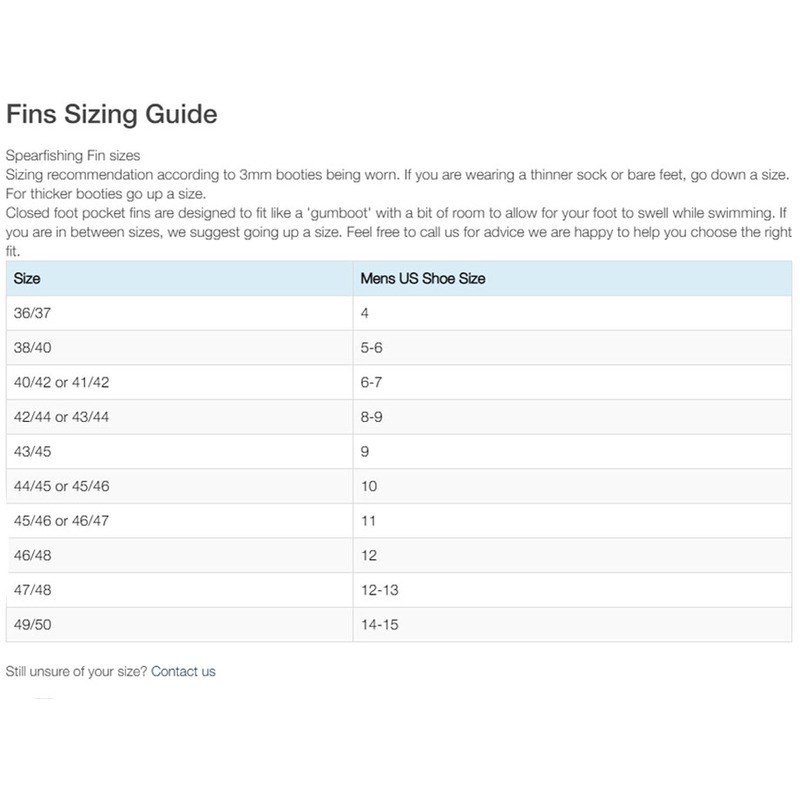Click the 44/45 or 45/46 size cell
The image size is (800, 800).
click(x=62, y=487)
